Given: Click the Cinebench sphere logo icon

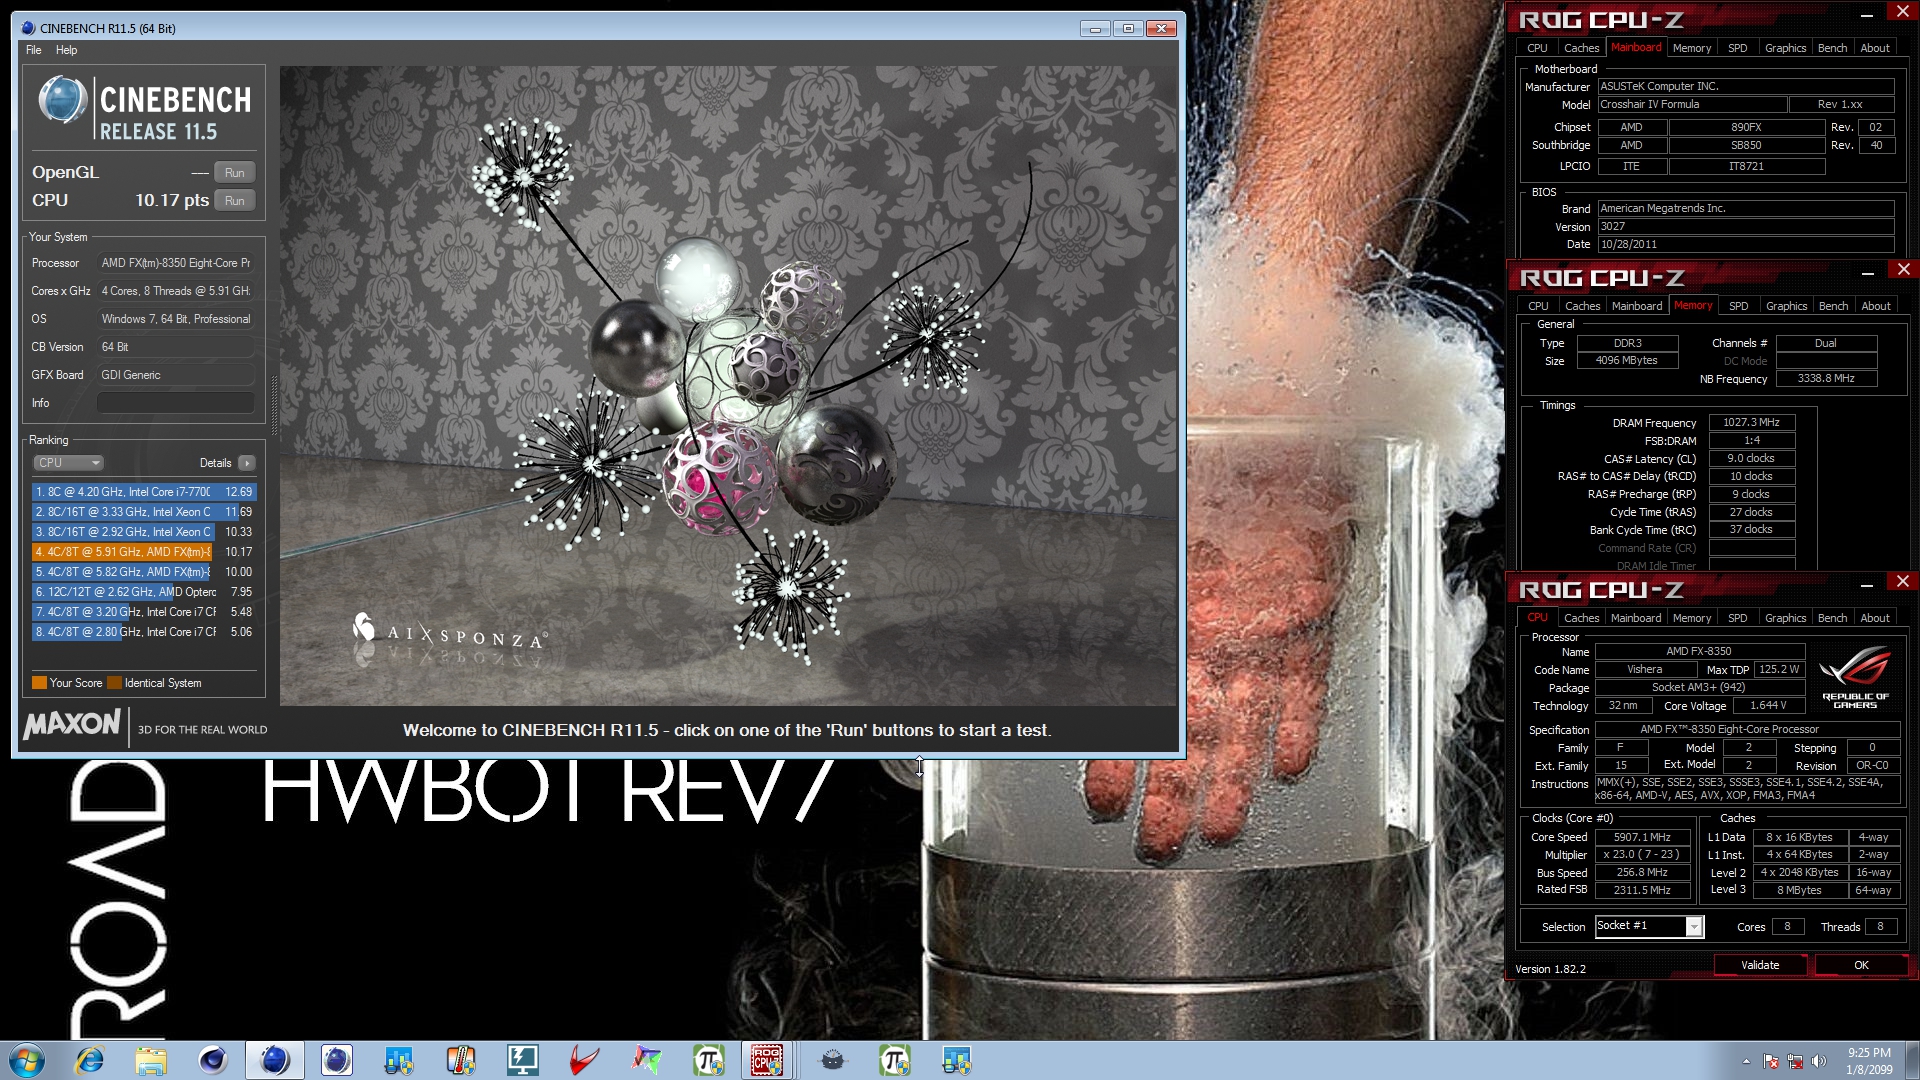Looking at the screenshot, I should point(62,101).
